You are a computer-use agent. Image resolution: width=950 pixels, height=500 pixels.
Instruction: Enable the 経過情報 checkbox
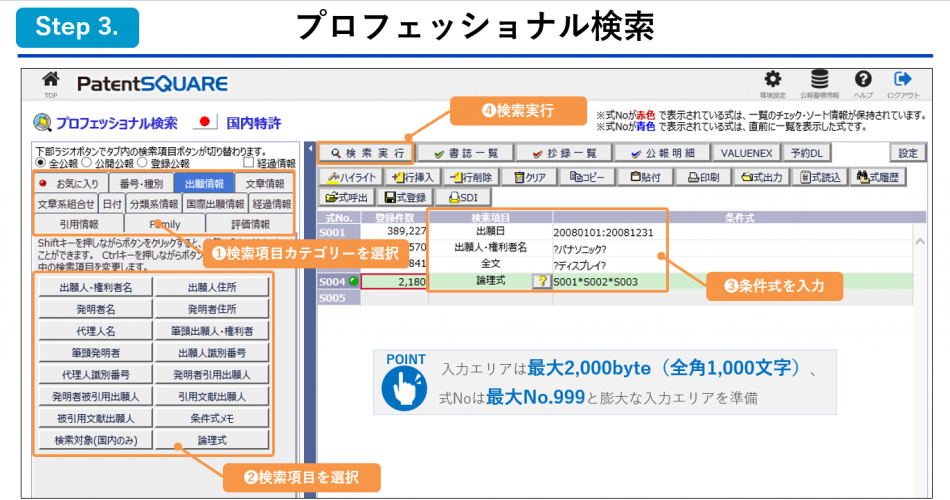[249, 163]
